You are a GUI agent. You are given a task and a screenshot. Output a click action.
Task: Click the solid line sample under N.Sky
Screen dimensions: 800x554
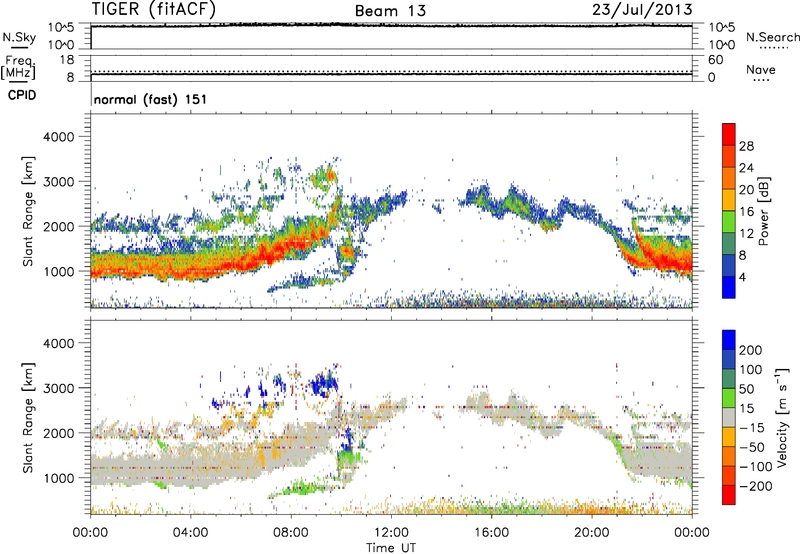pos(19,48)
